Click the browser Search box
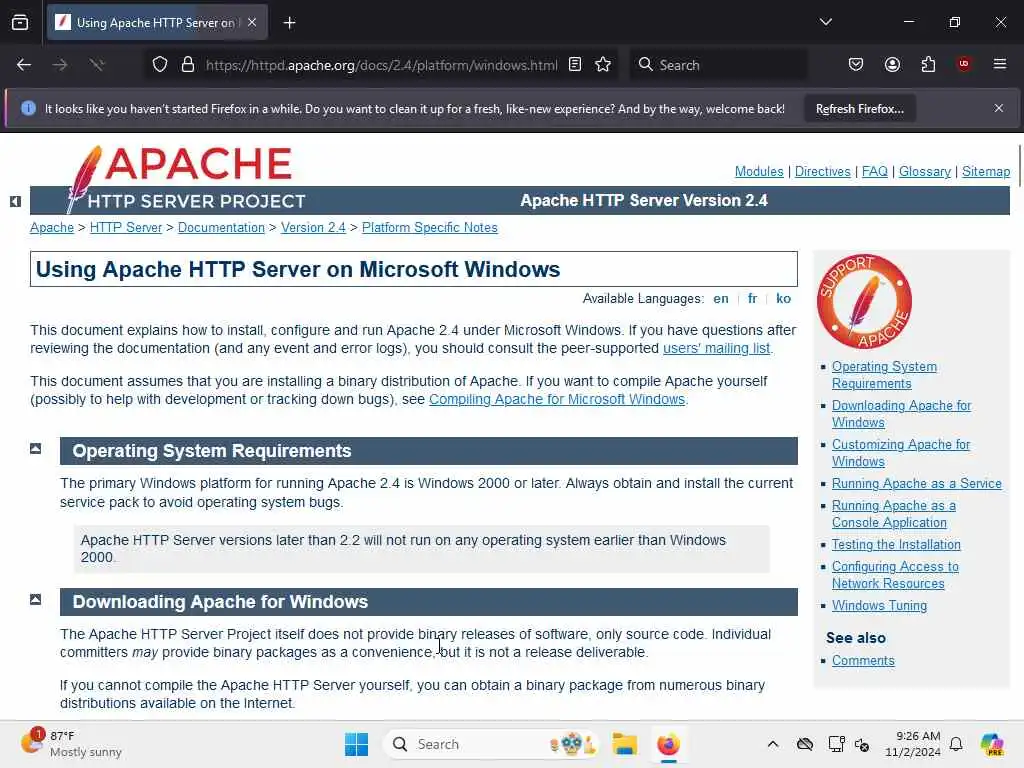 pos(718,65)
